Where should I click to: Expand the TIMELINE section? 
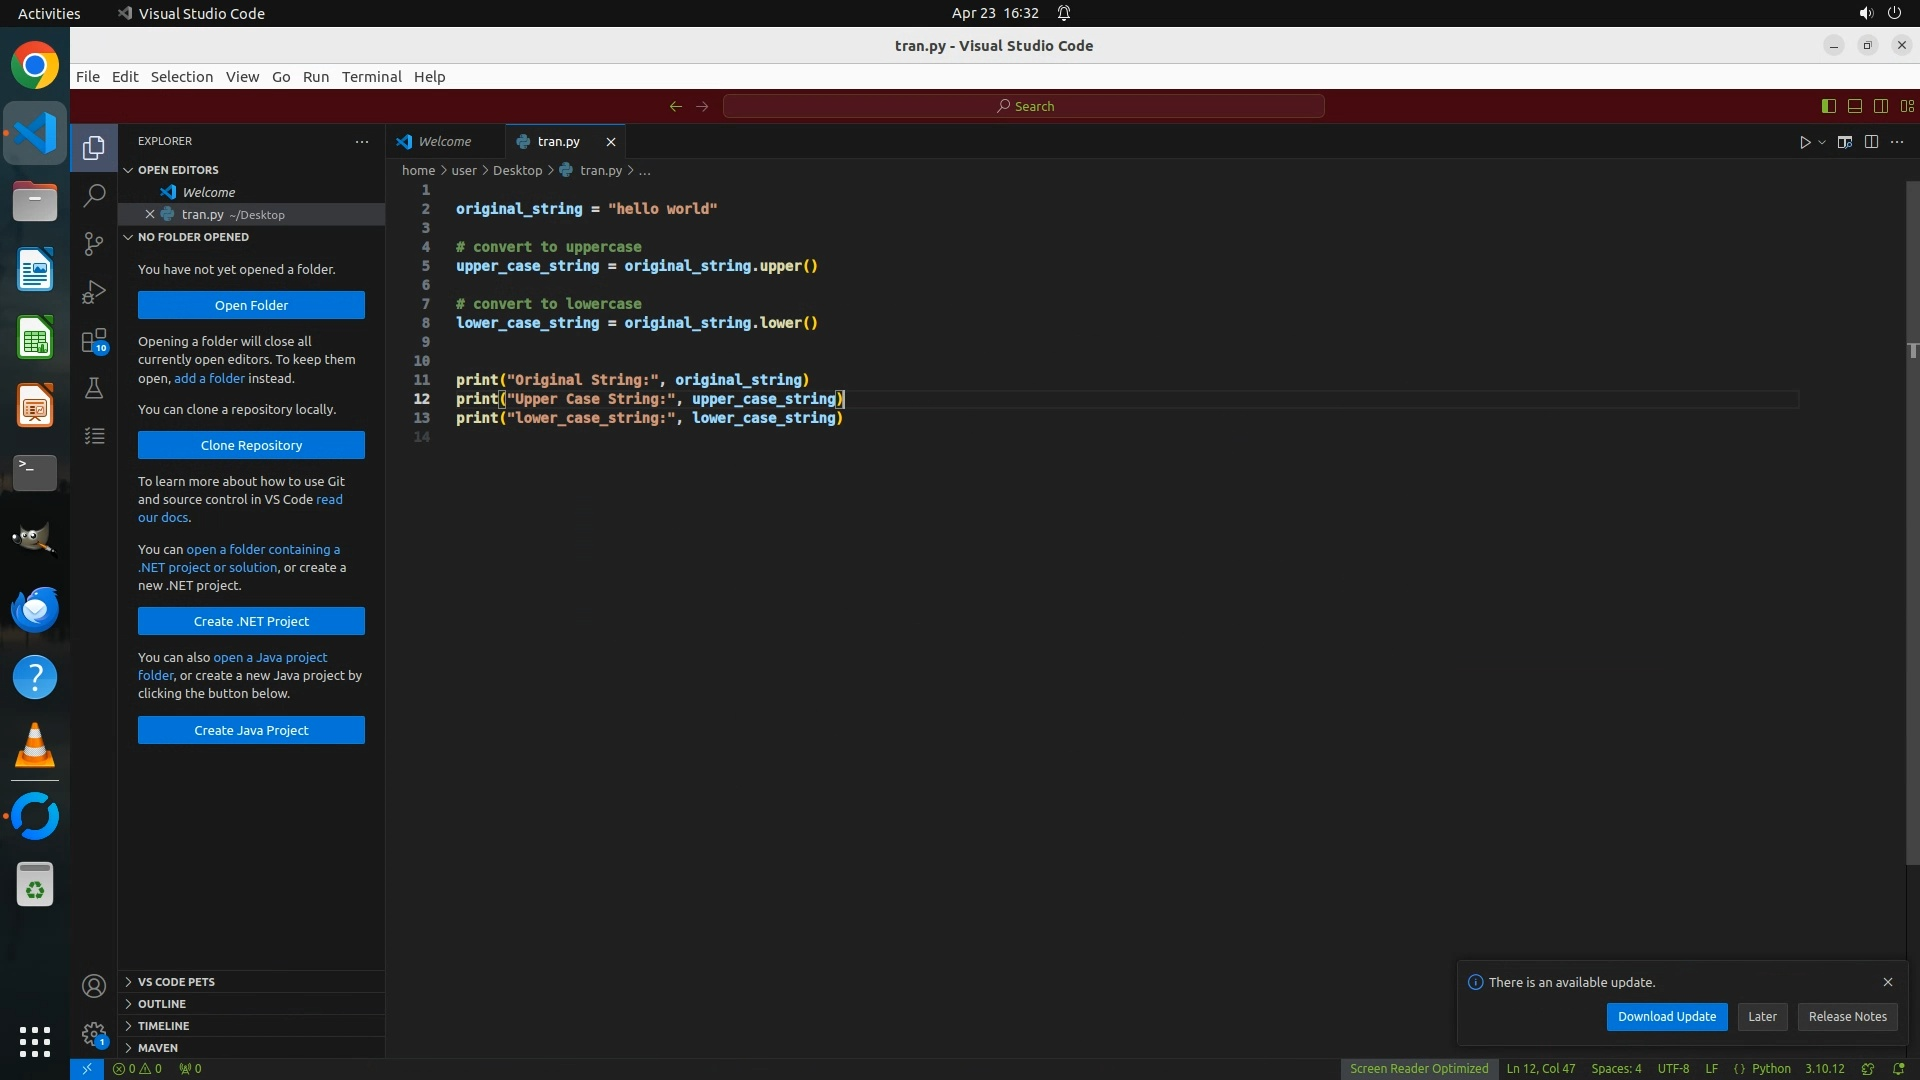point(163,1026)
